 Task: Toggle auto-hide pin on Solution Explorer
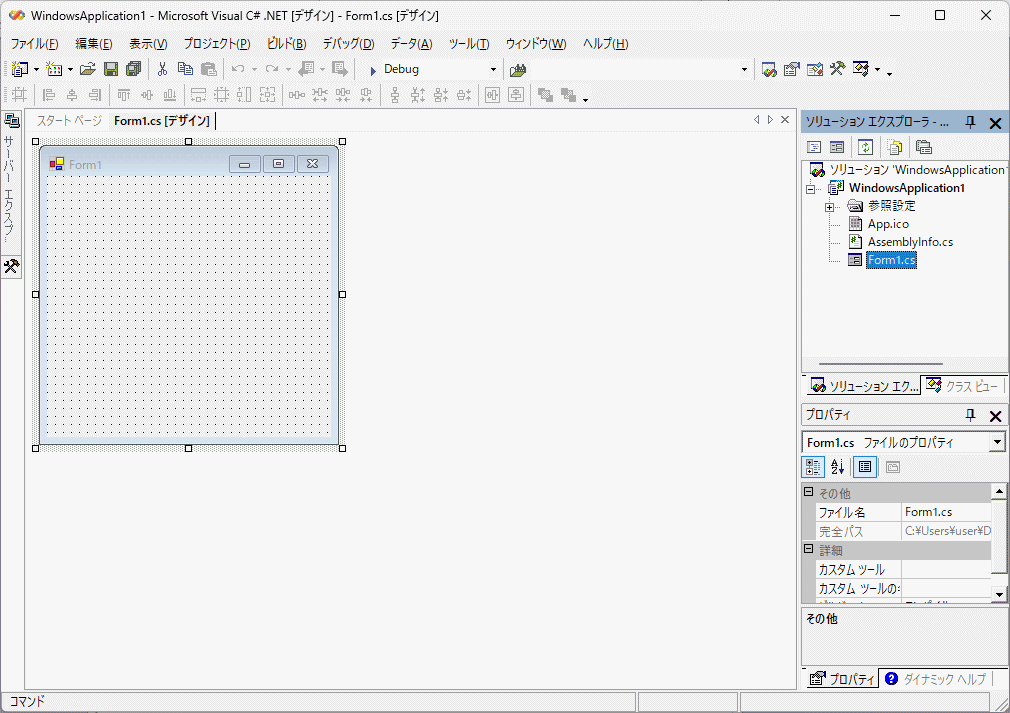click(970, 122)
